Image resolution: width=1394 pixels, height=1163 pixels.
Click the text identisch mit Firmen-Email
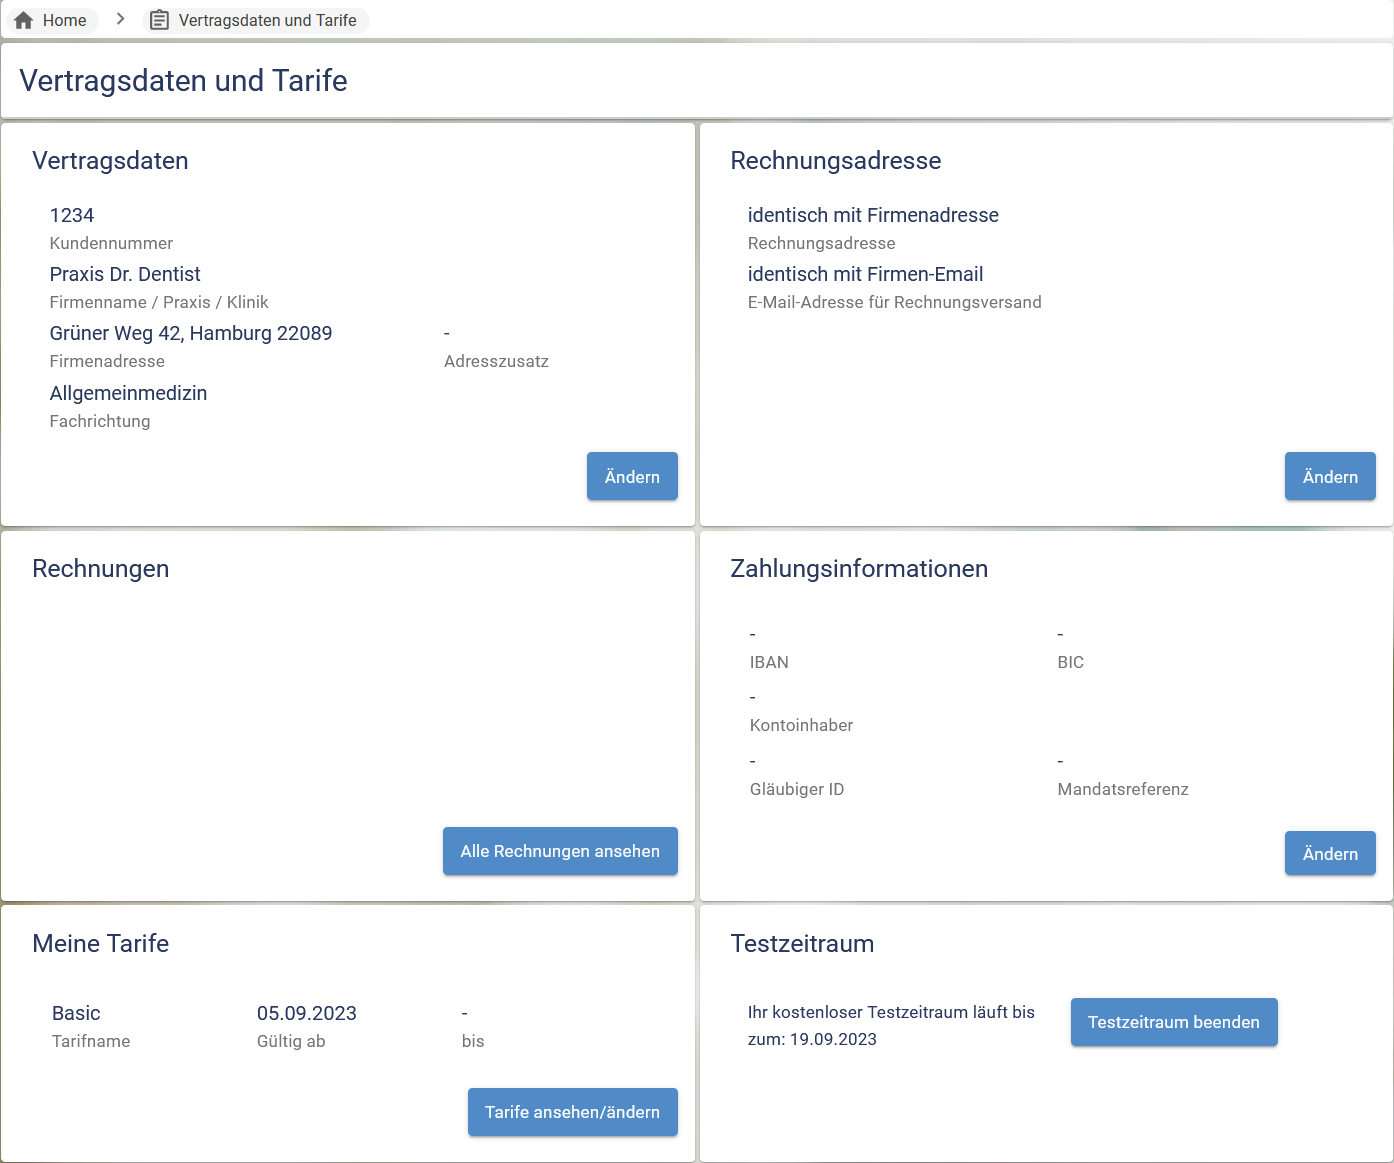pos(865,274)
